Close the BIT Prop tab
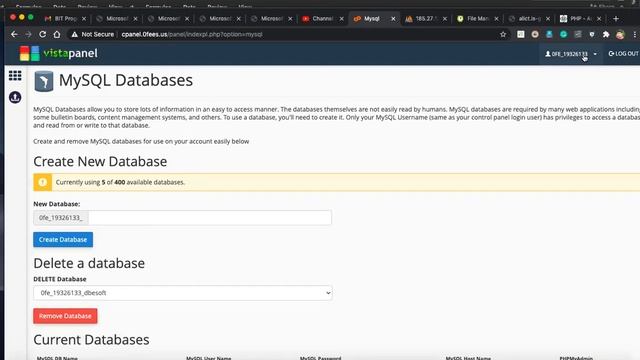 84,19
